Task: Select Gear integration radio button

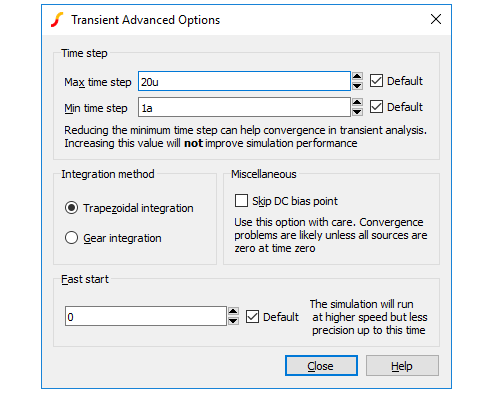Action: tap(71, 238)
